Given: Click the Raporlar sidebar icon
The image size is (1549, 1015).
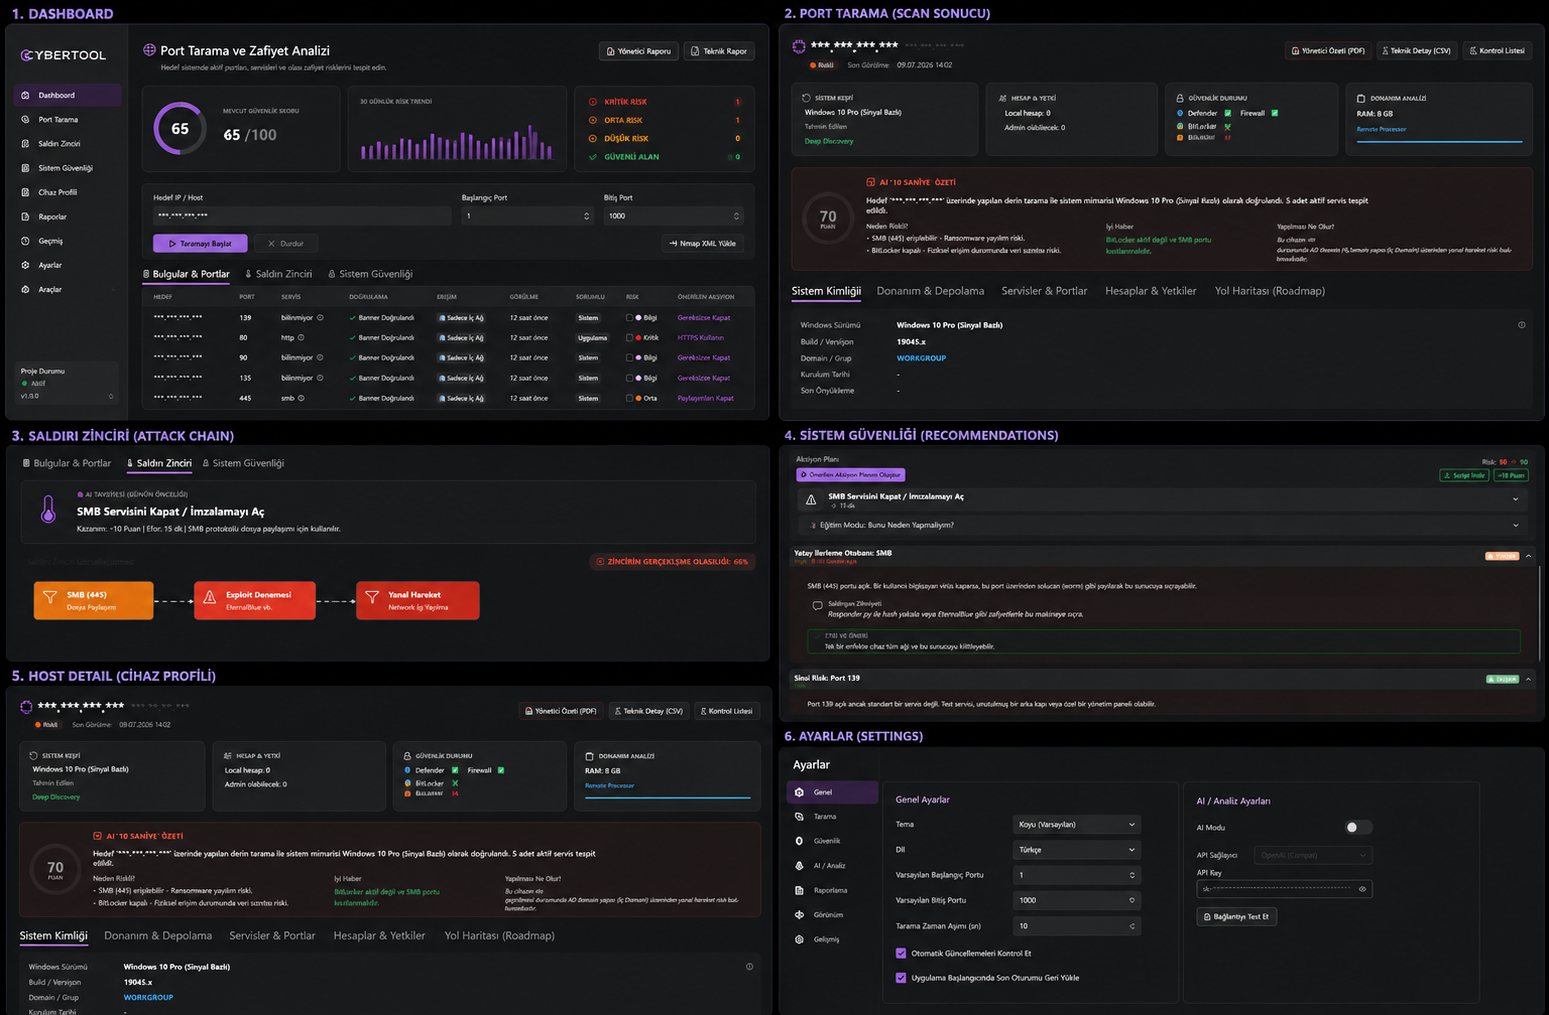Looking at the screenshot, I should point(25,216).
